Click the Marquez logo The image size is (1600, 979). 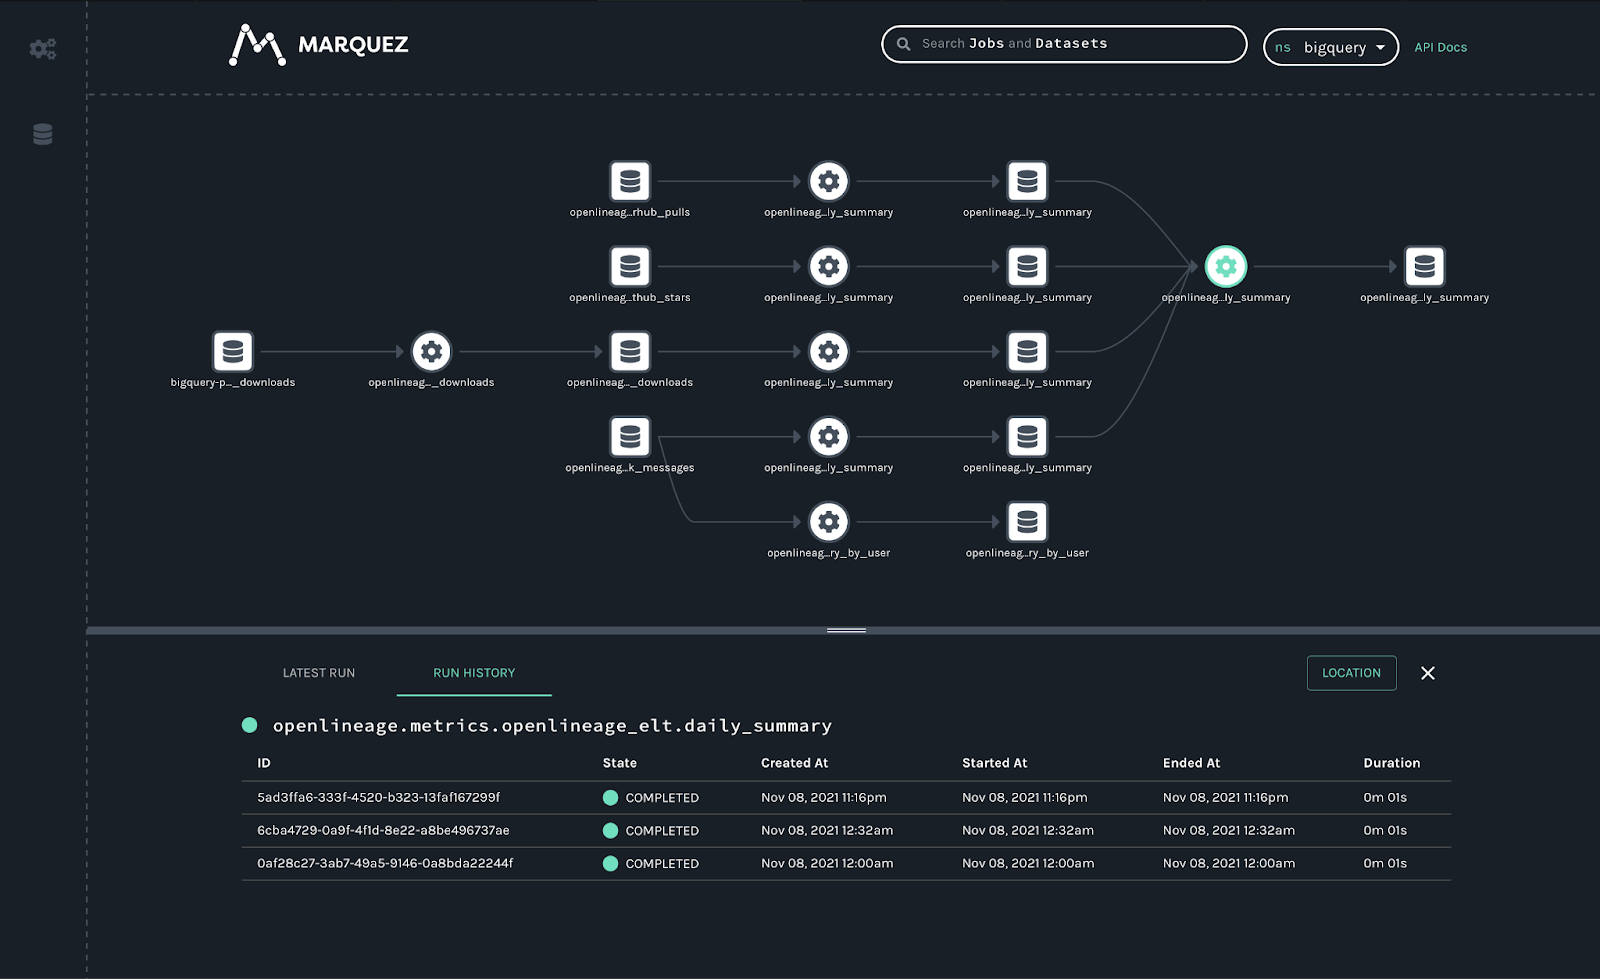319,45
